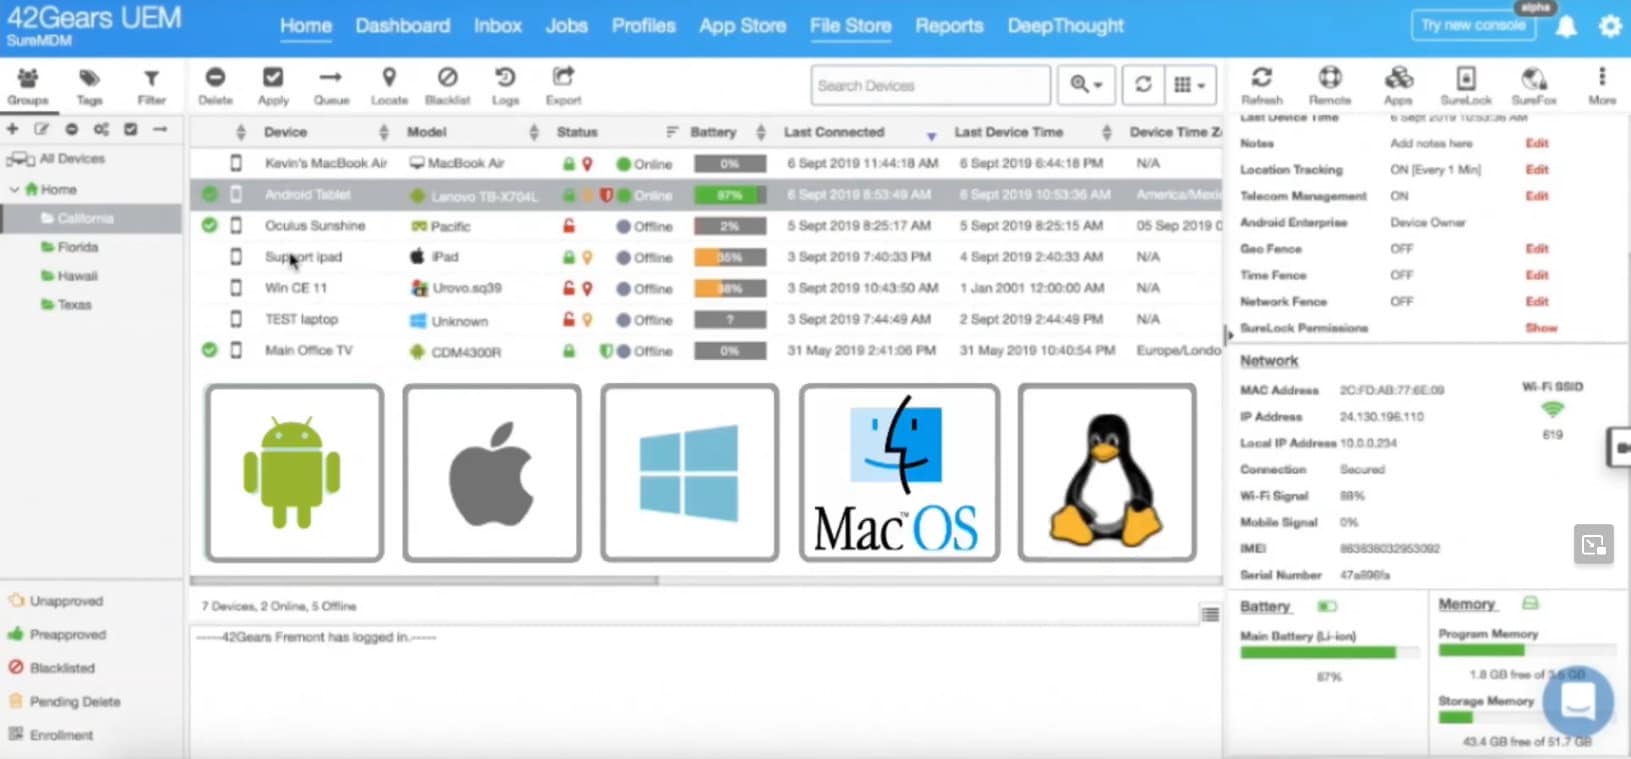Click the Try new console button
This screenshot has height=759, width=1631.
(1473, 25)
